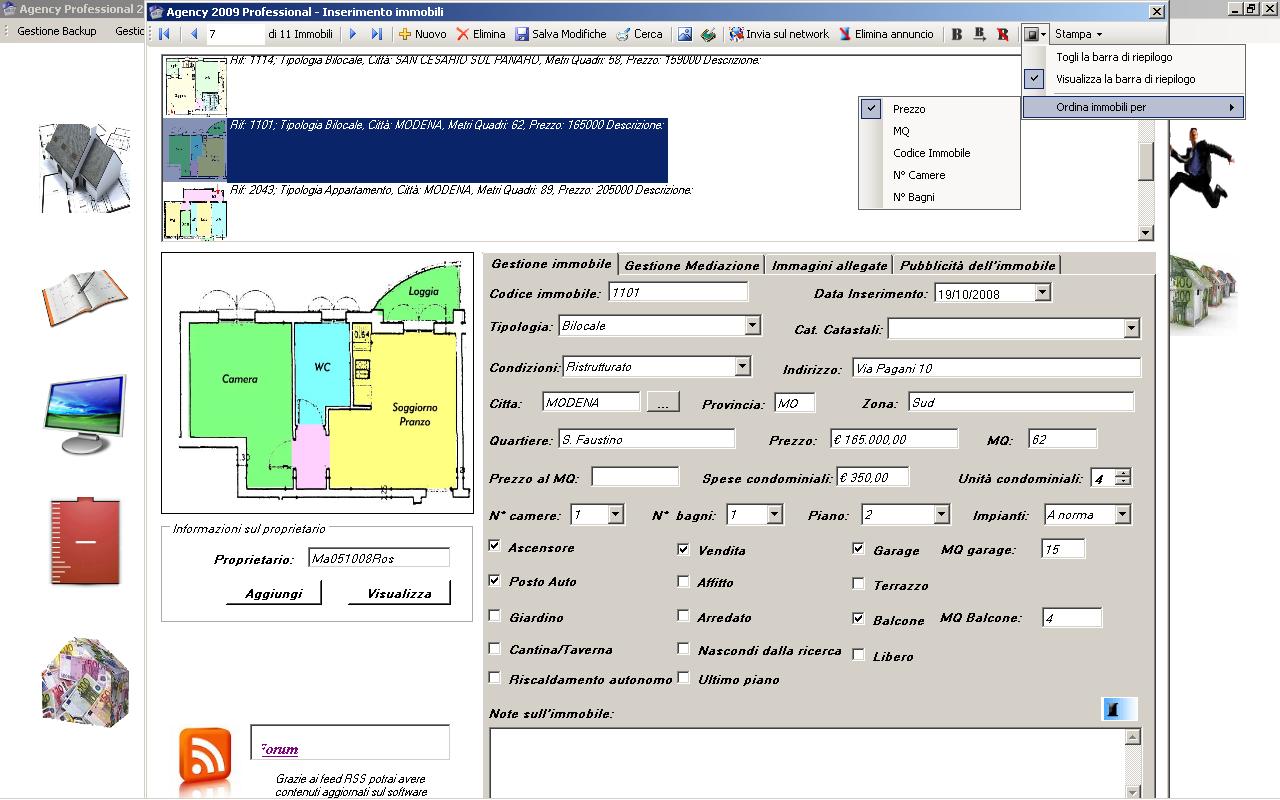The width and height of the screenshot is (1280, 800).
Task: Sort properties by N° Camere
Action: pyautogui.click(x=939, y=175)
